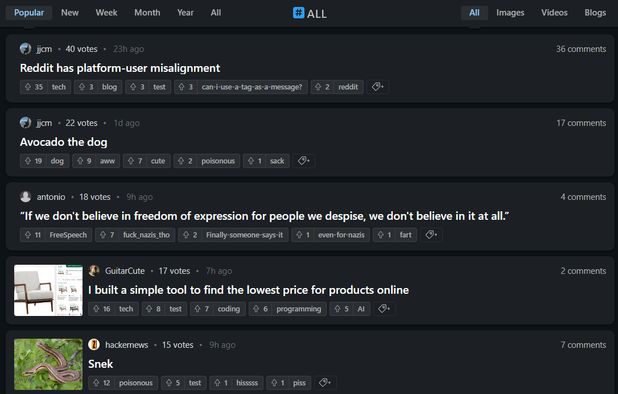View the 36 comments link

(x=581, y=49)
